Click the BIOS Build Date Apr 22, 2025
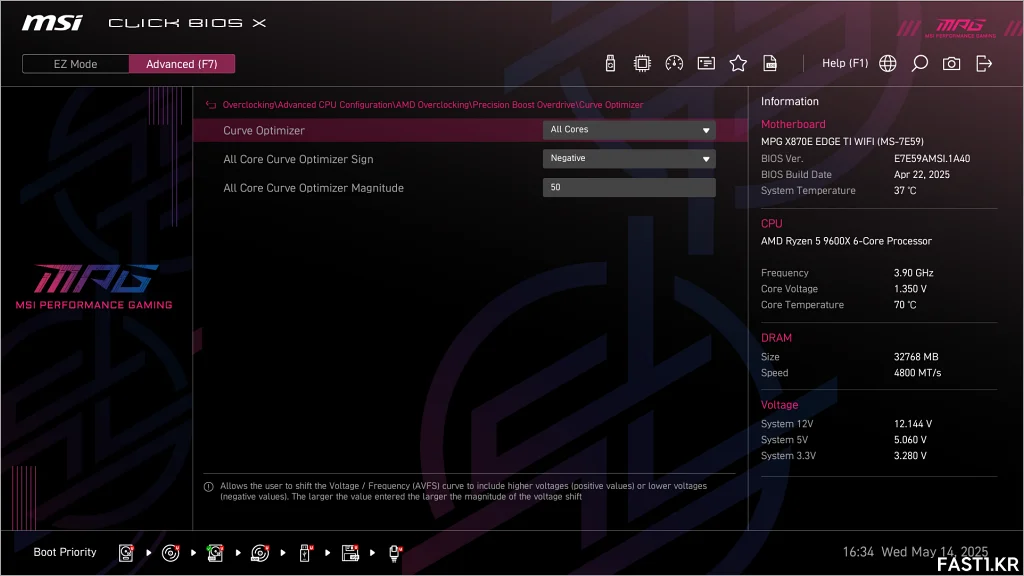This screenshot has height=576, width=1024. pyautogui.click(x=921, y=174)
